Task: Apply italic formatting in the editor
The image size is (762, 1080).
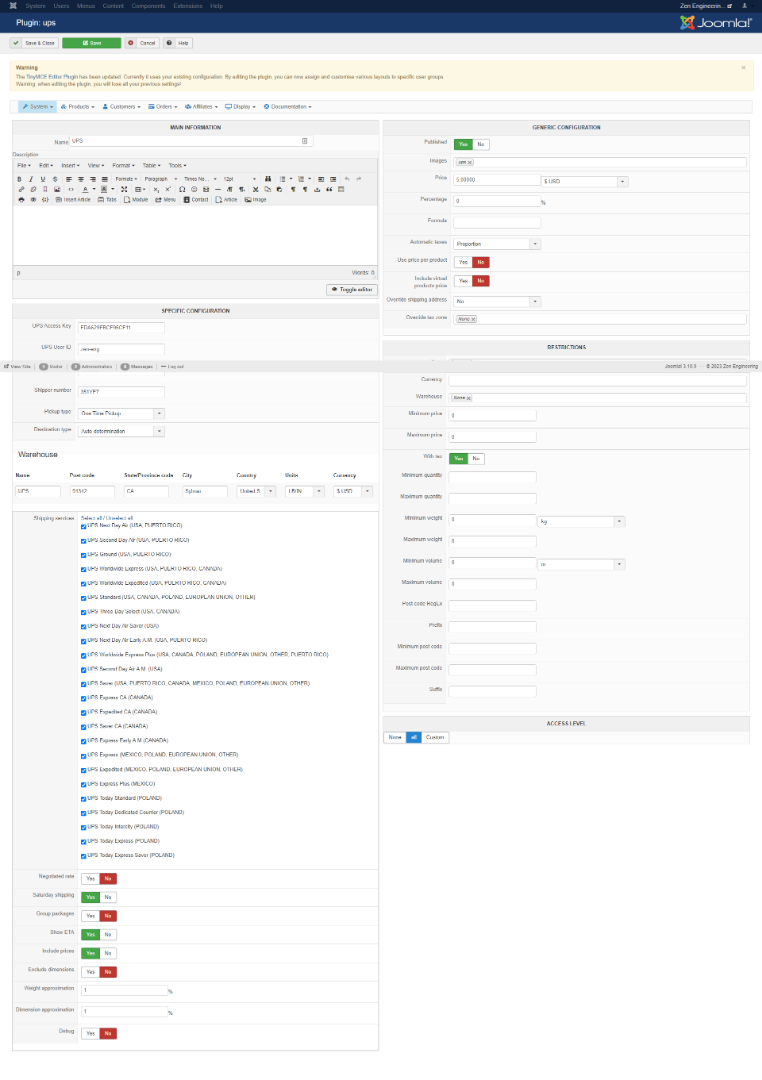Action: click(x=31, y=179)
